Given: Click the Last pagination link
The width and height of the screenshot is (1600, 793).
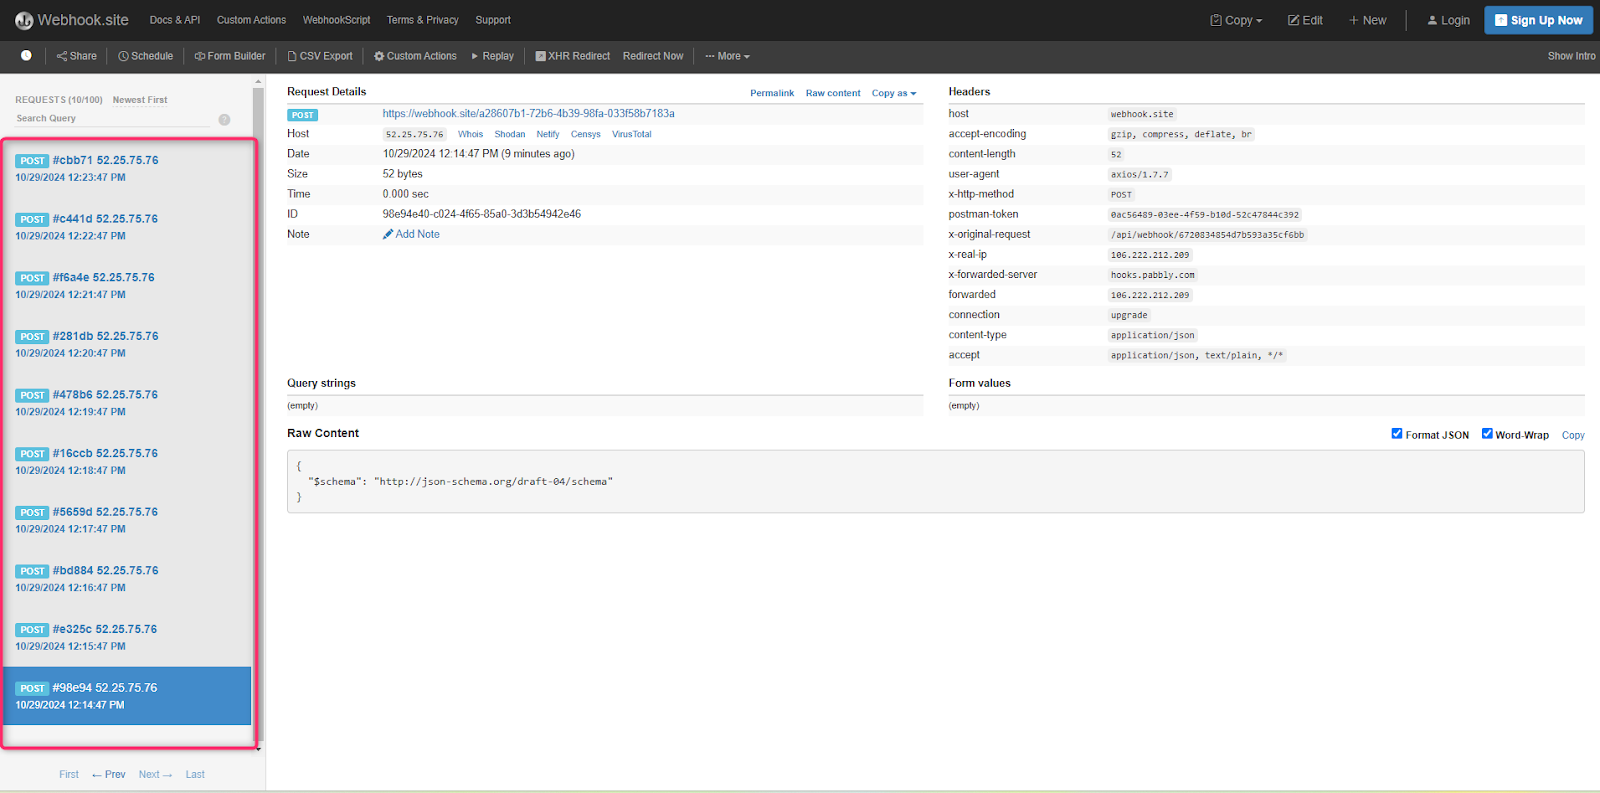Looking at the screenshot, I should (195, 774).
